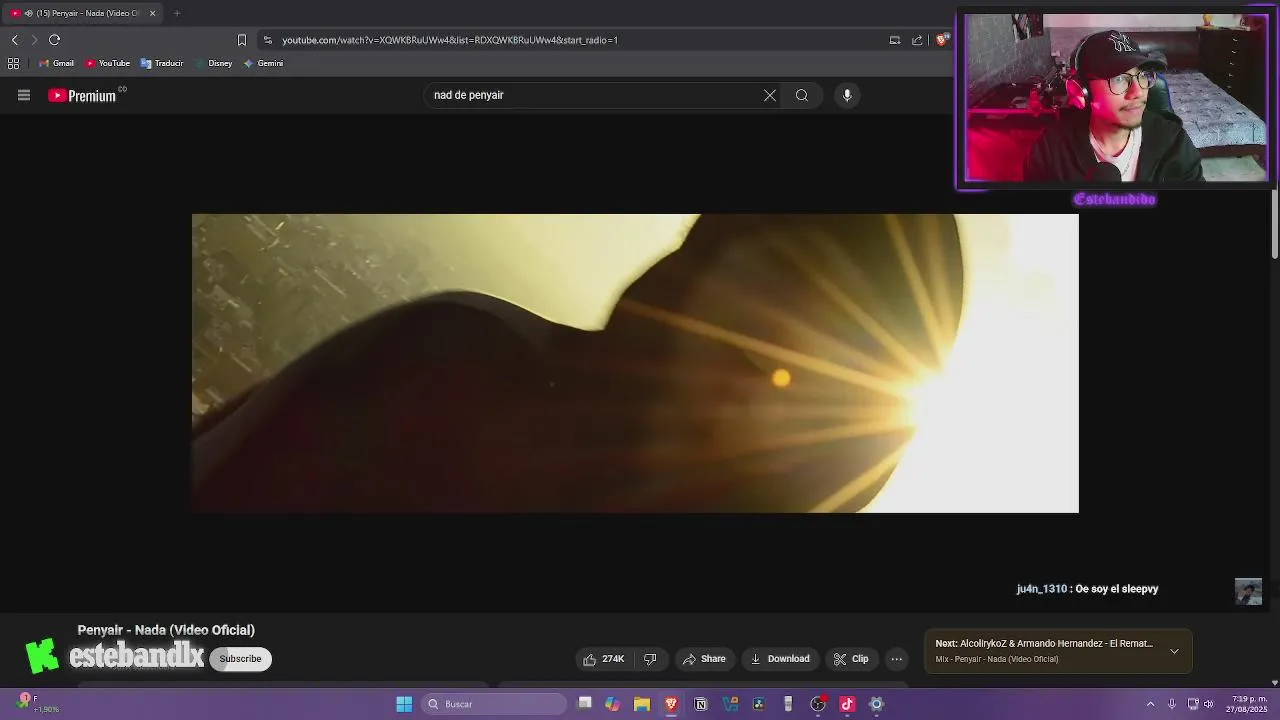This screenshot has height=720, width=1280.
Task: Click the tray microphone icon
Action: coord(1171,704)
